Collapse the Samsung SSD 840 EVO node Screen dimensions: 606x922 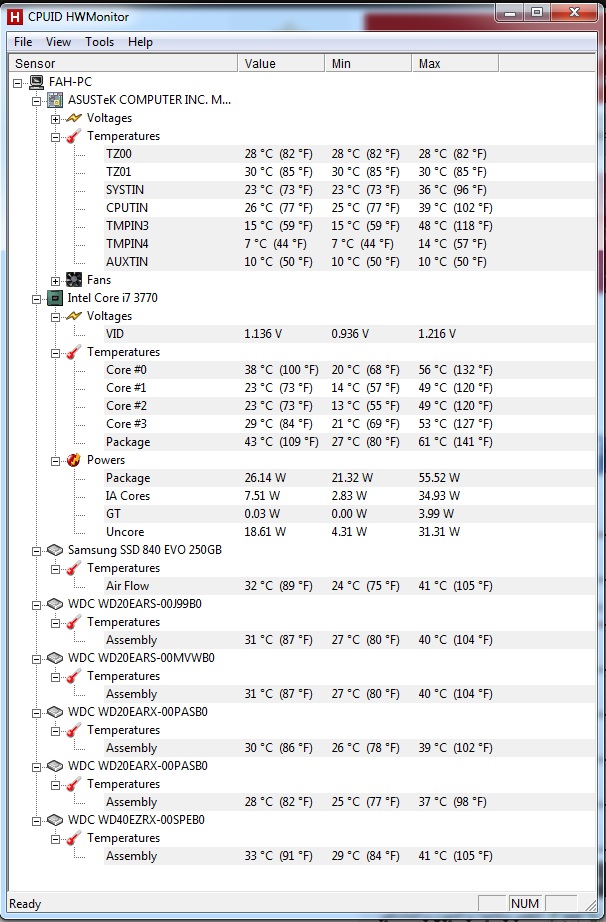point(36,551)
